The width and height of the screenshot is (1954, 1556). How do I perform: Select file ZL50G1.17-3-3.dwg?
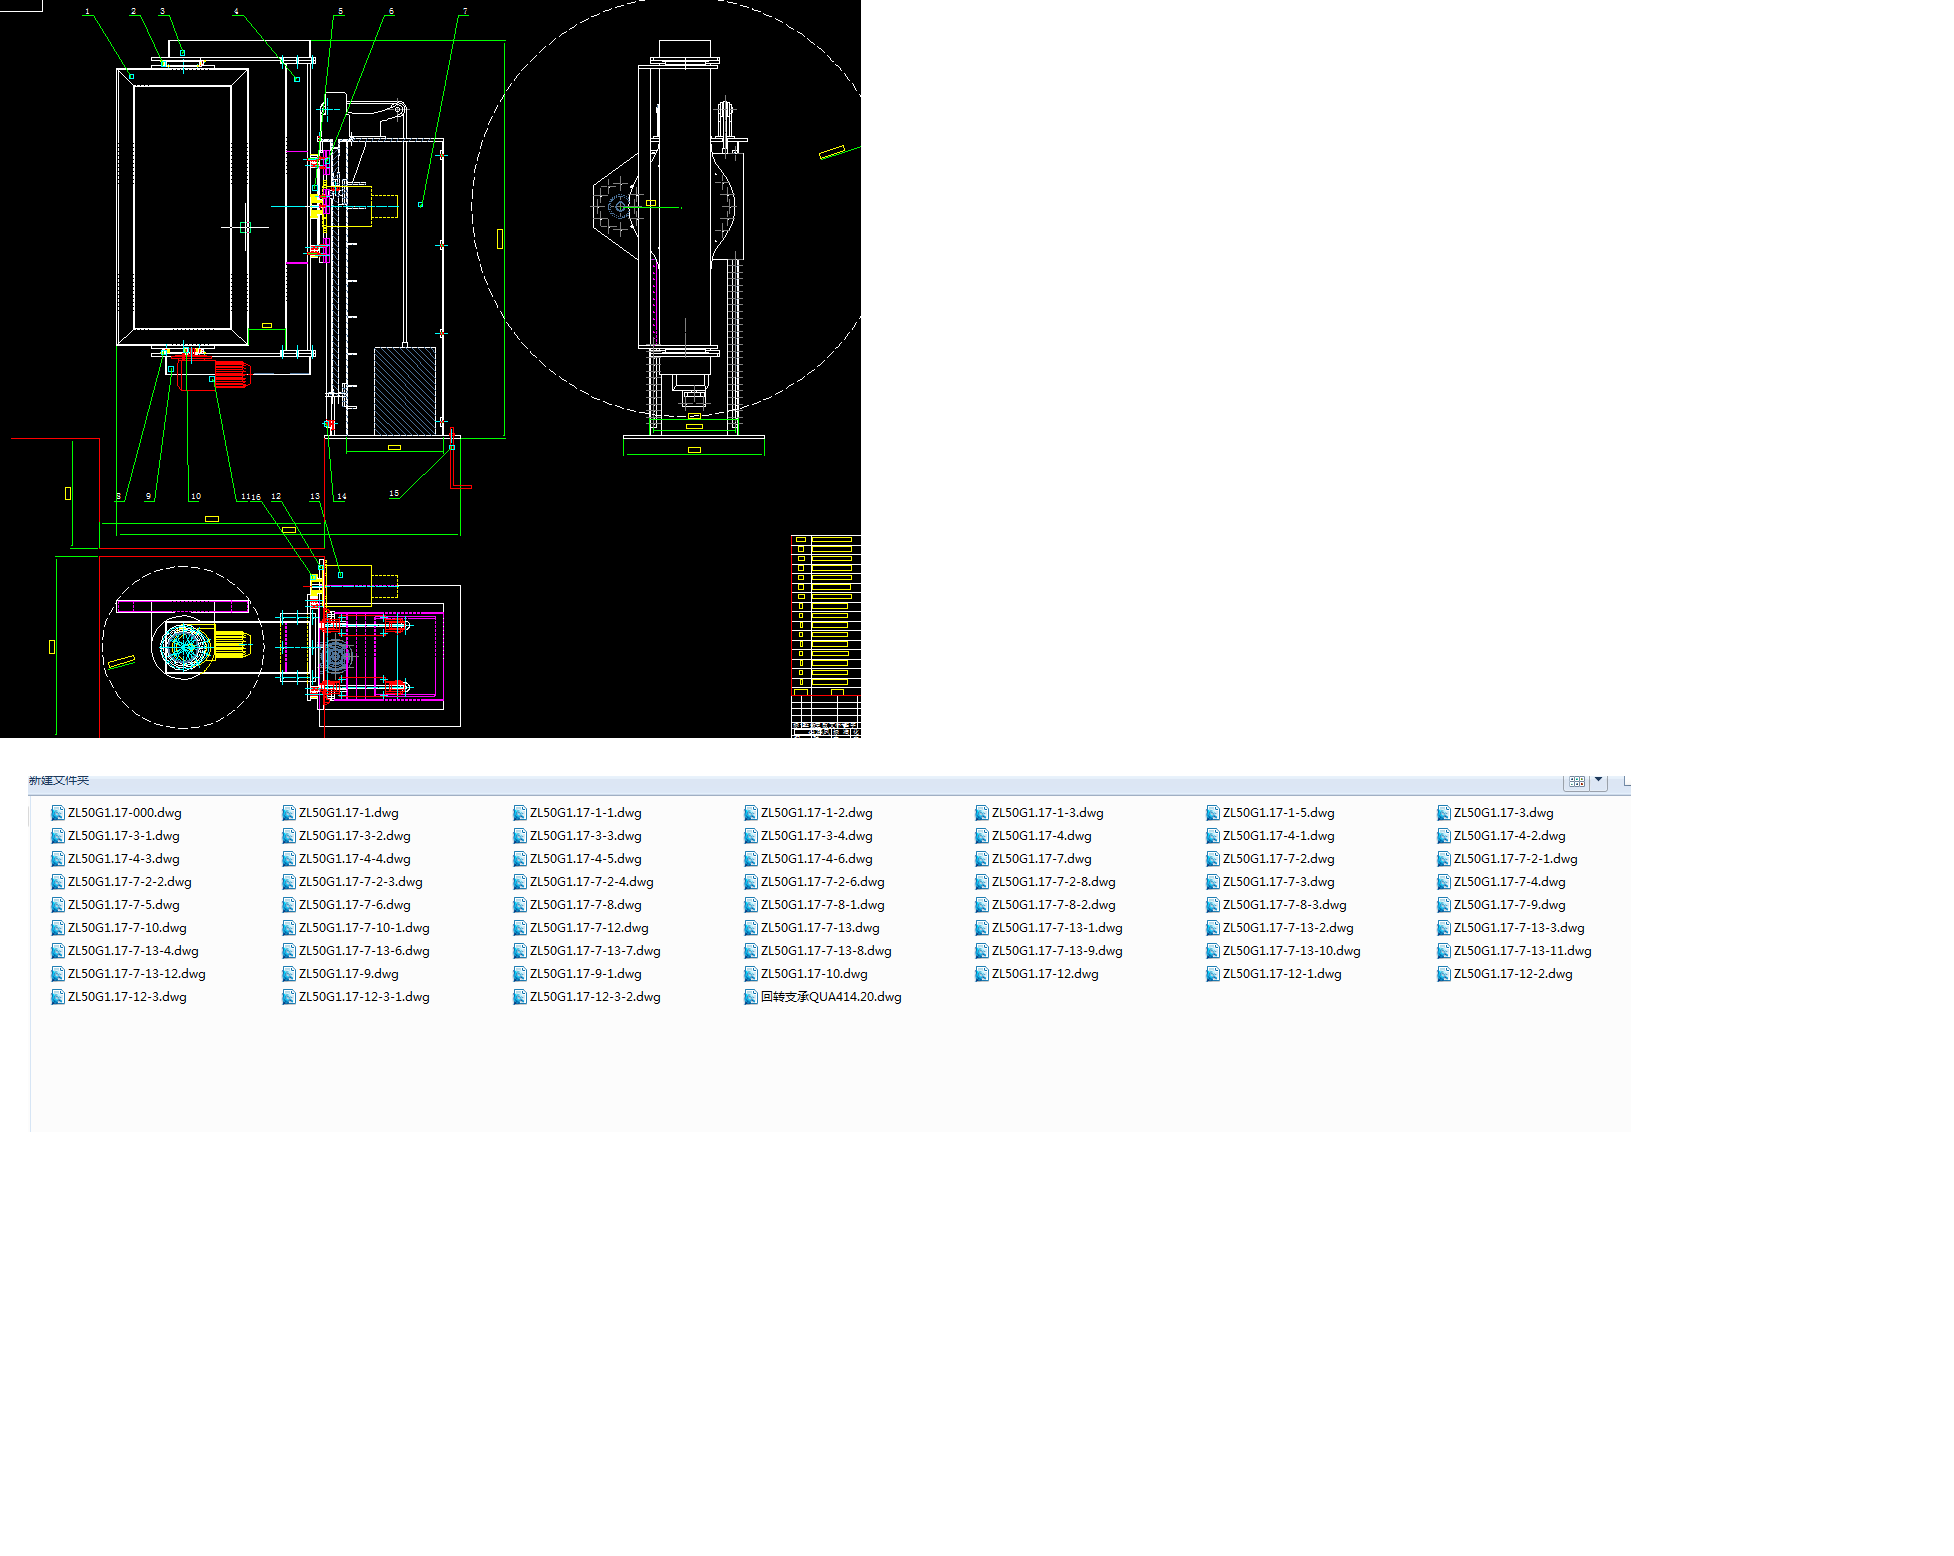(x=585, y=836)
